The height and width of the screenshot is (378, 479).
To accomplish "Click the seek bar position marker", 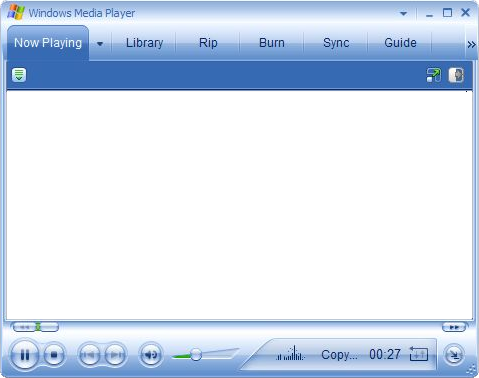I will (x=38, y=327).
